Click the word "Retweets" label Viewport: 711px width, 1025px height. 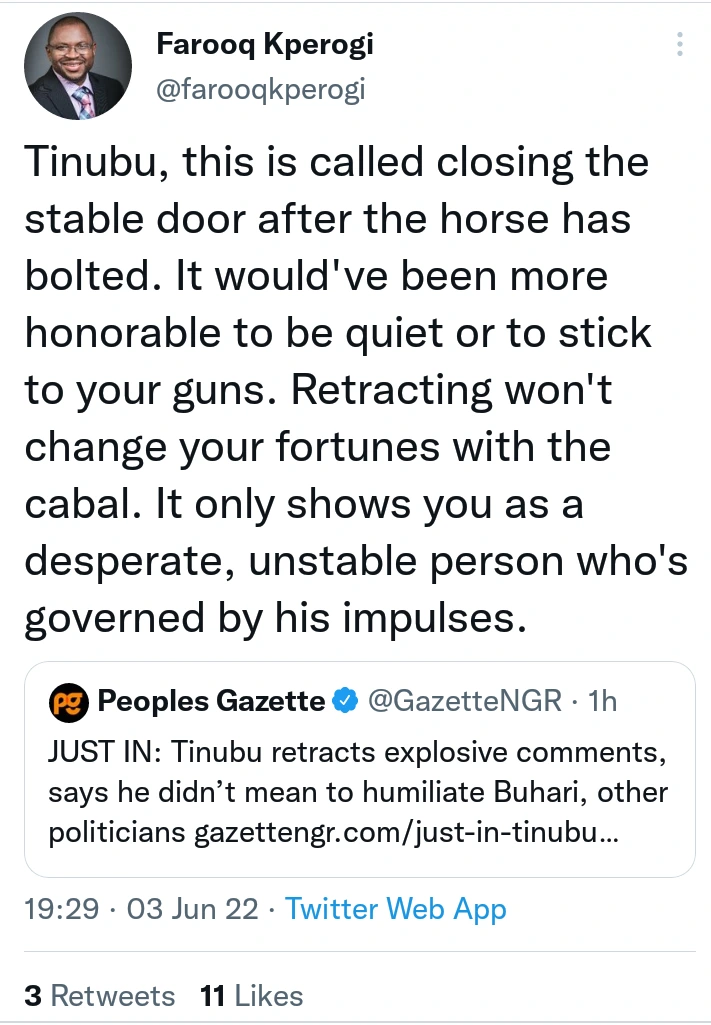(x=113, y=996)
